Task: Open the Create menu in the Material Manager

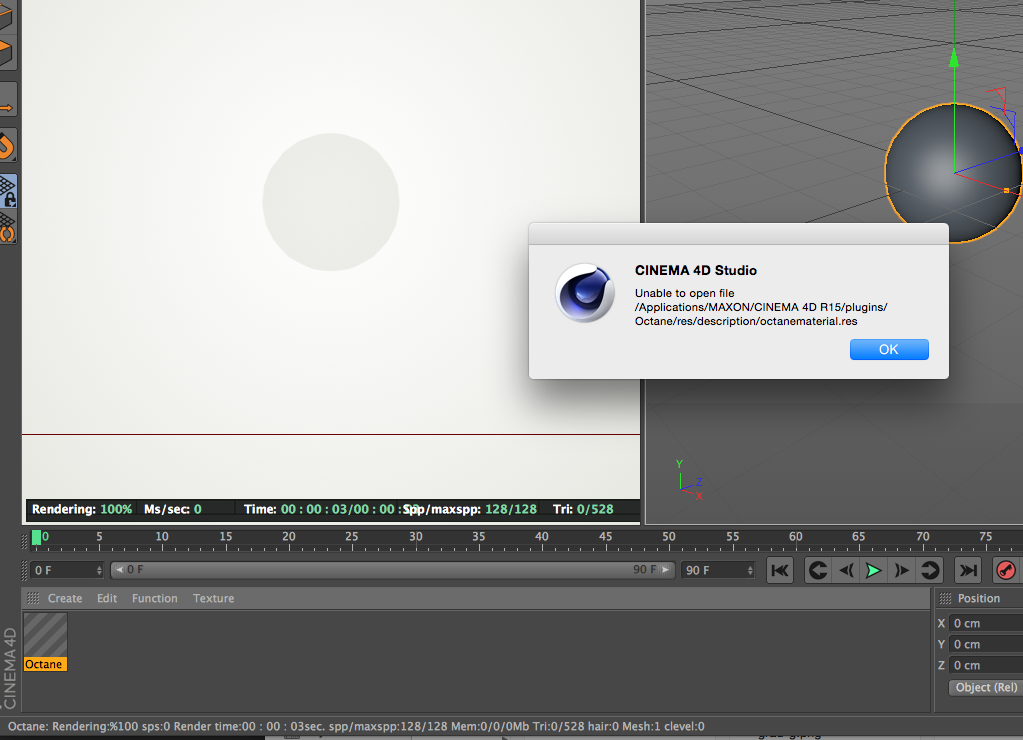Action: (x=65, y=598)
